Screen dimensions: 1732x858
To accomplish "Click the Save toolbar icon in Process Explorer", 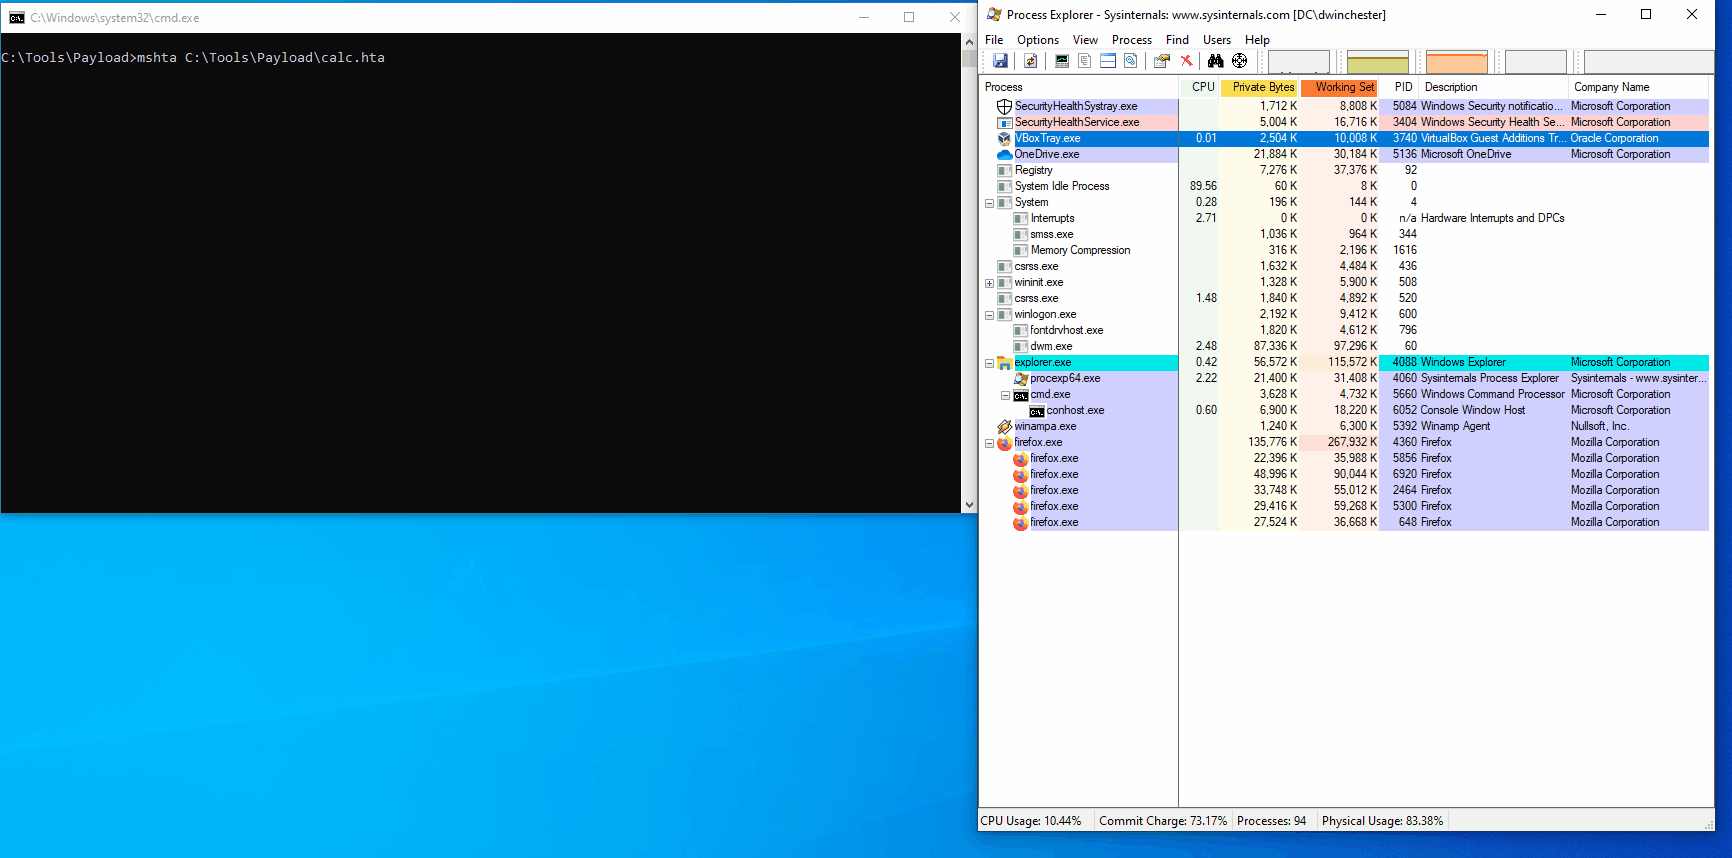I will (1000, 61).
